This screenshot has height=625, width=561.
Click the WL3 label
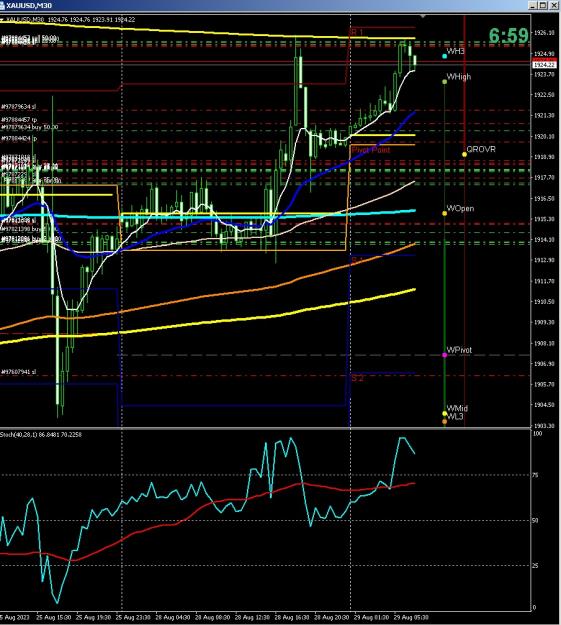tap(455, 417)
